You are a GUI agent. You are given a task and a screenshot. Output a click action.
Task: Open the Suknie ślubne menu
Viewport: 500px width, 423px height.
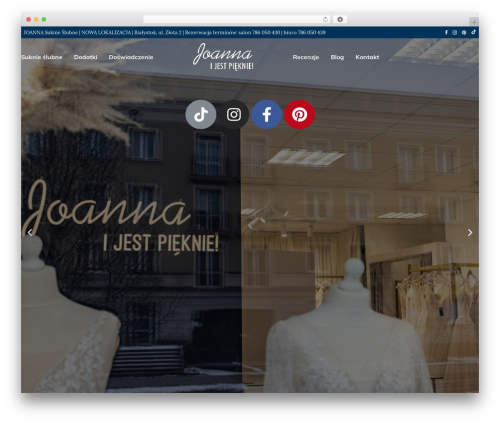pos(42,57)
